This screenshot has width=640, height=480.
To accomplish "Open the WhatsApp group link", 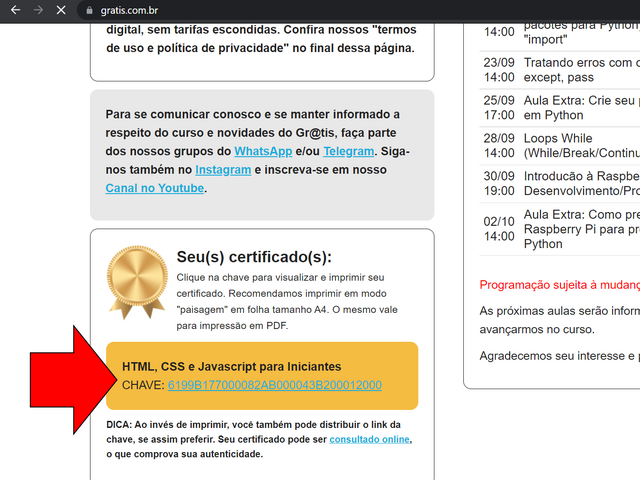I will [x=263, y=151].
